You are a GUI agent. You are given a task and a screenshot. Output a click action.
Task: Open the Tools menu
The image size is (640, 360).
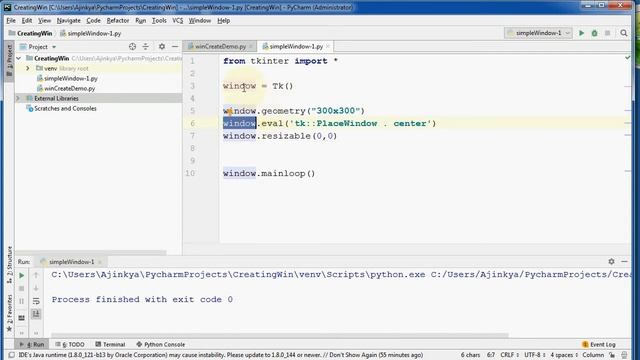coord(159,20)
